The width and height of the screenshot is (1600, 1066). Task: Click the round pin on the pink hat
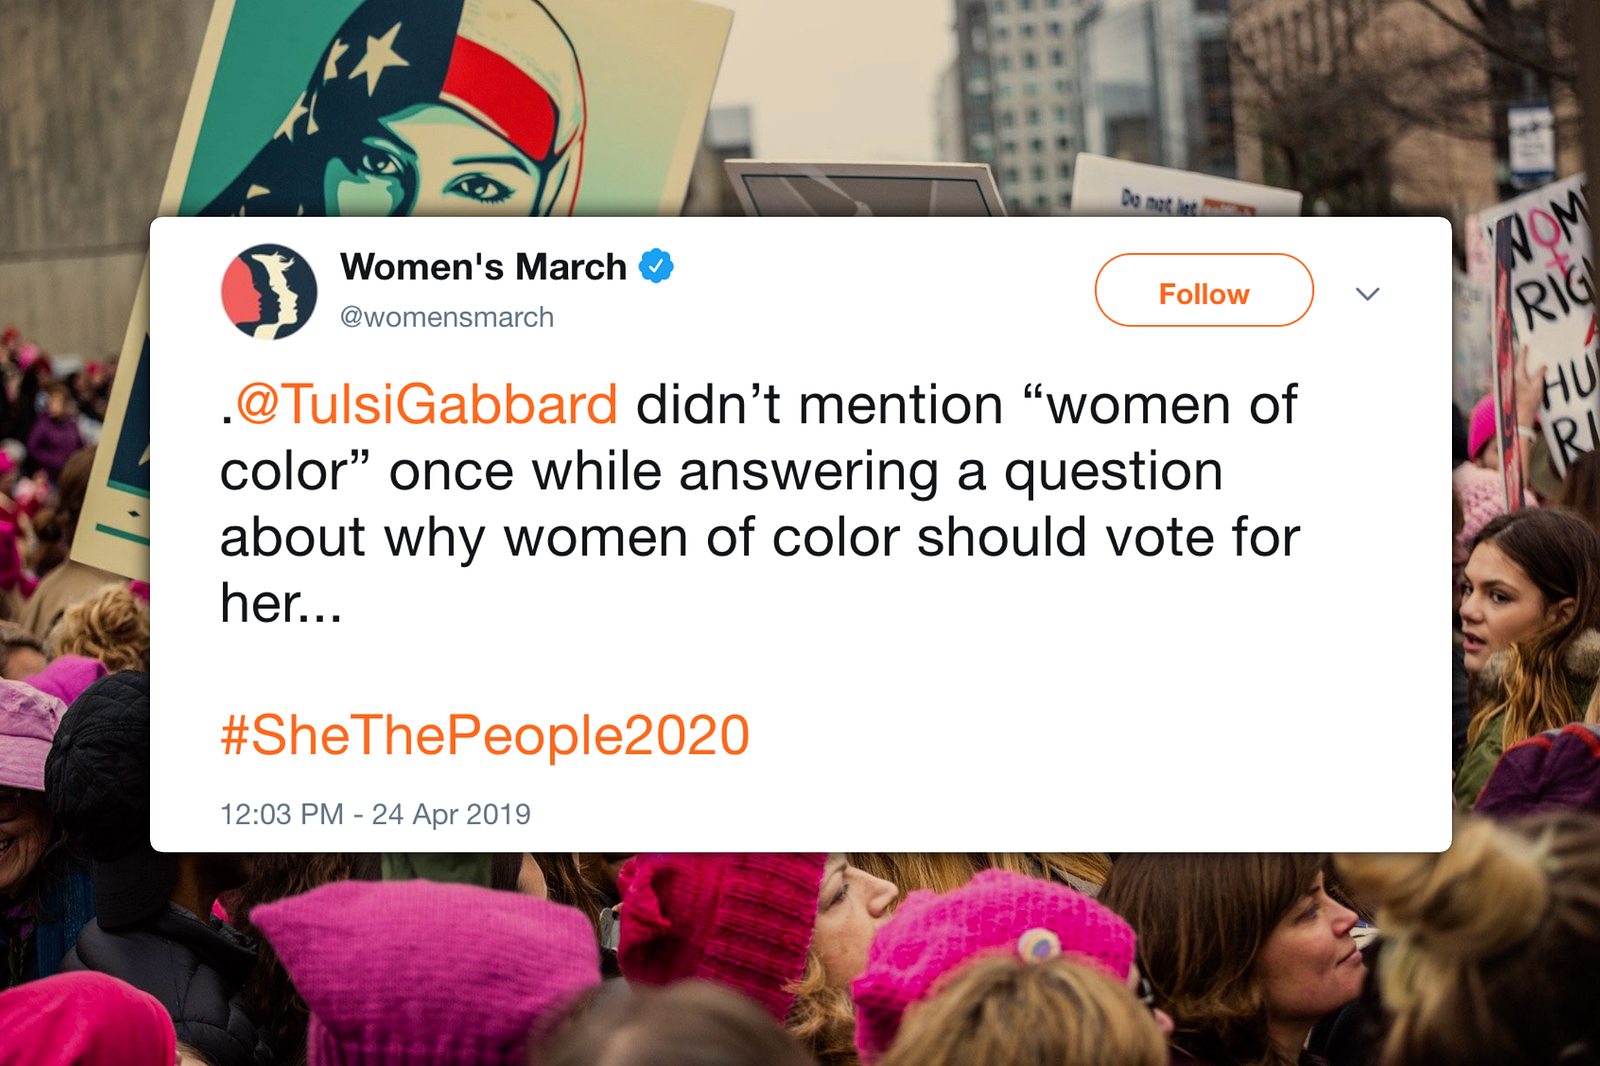tap(1040, 945)
